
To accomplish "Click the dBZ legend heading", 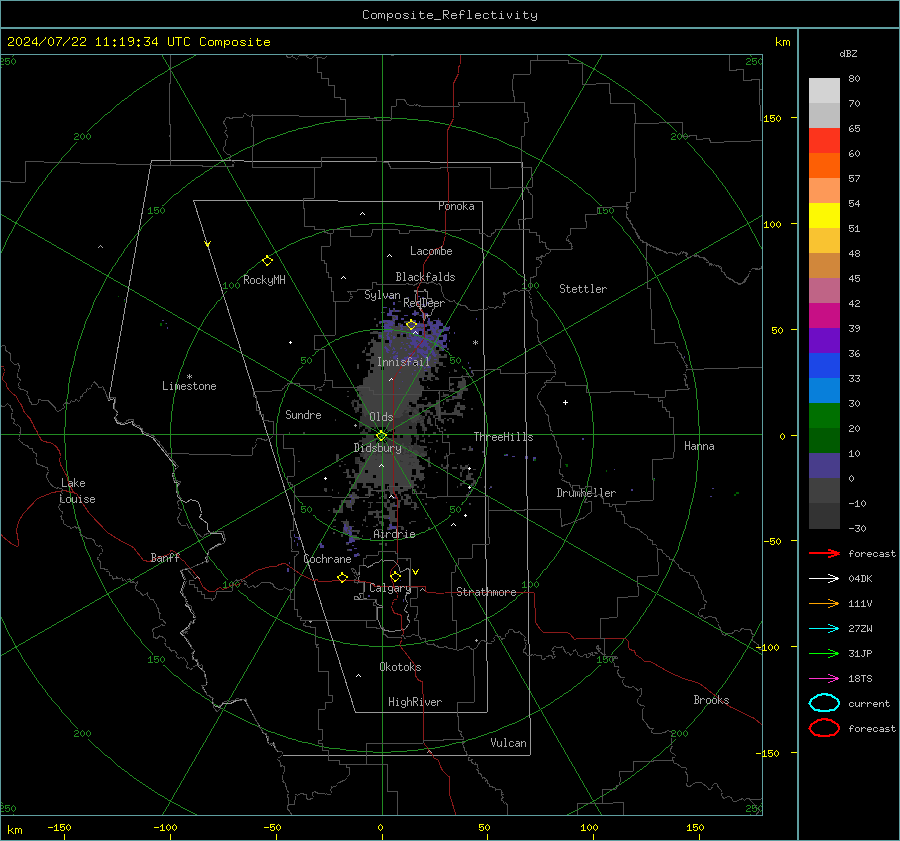I will [848, 53].
